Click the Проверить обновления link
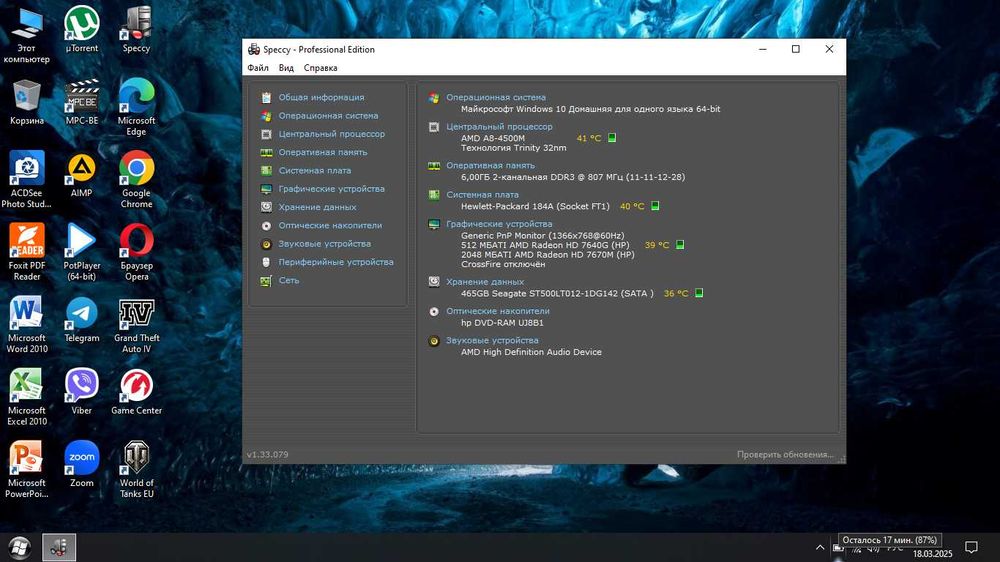 click(785, 455)
